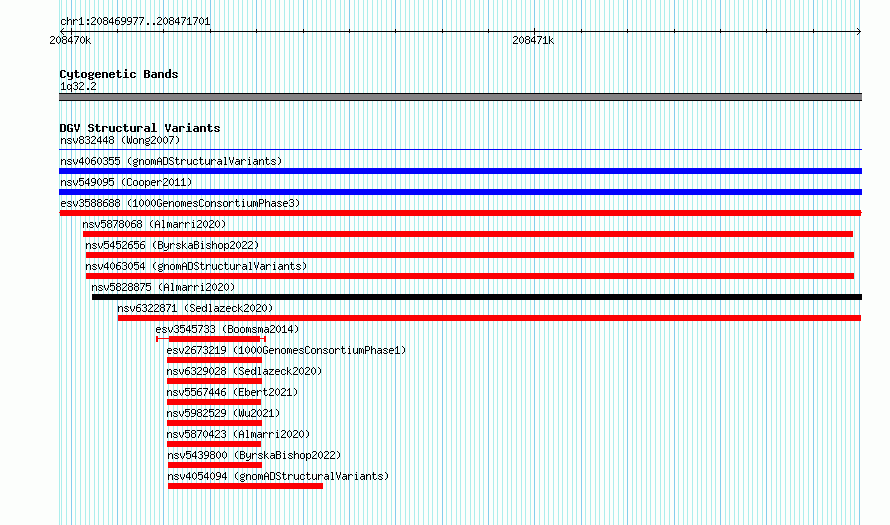The image size is (890, 525).
Task: Open esv2673219 (1000GenomesConsortiumPhase1) label
Action: point(286,350)
